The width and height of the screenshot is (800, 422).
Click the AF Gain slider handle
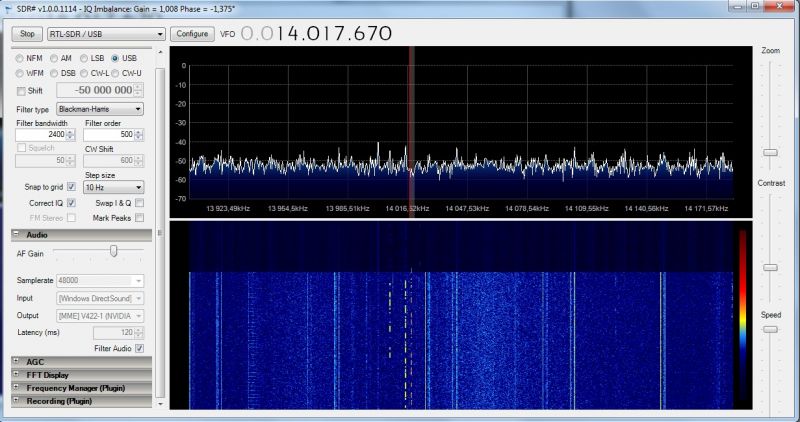click(x=114, y=251)
